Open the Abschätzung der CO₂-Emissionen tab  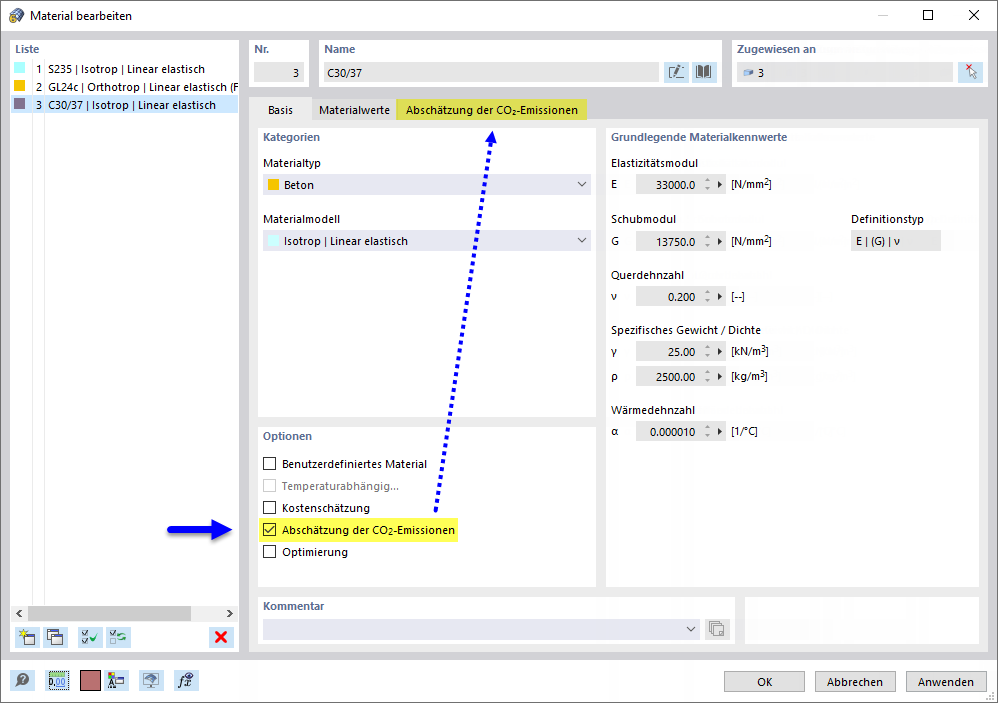click(491, 110)
